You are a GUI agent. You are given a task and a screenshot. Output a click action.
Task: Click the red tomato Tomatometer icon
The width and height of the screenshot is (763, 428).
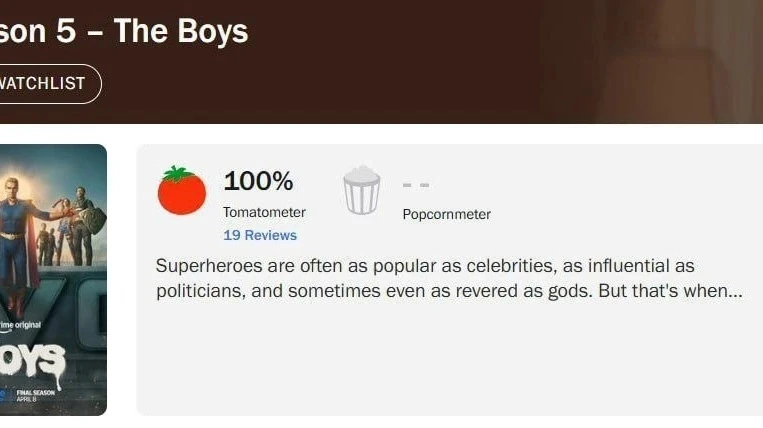(181, 190)
